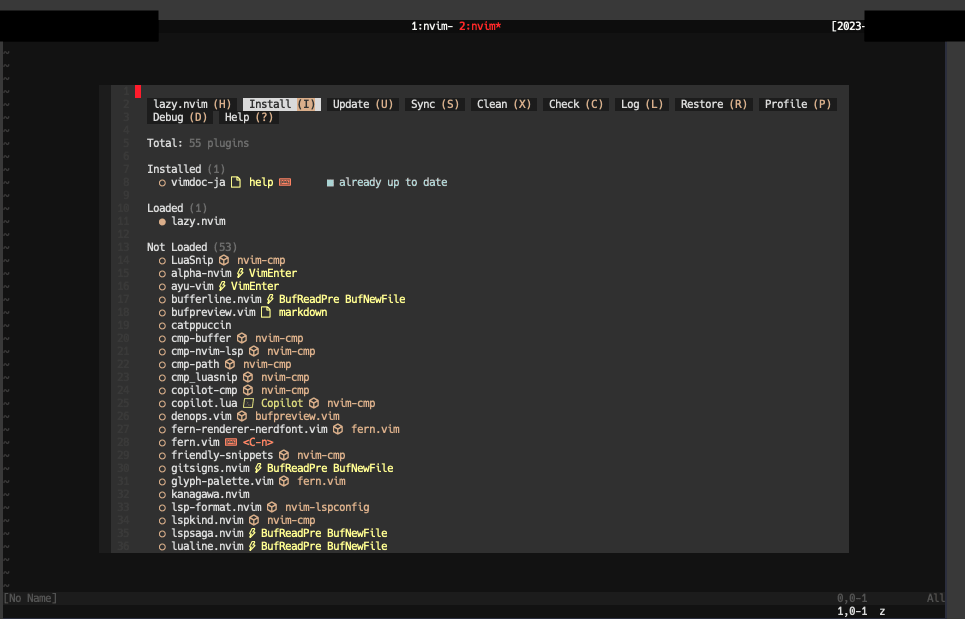Click the package icon on cmp-buffer row
This screenshot has width=965, height=619.
(242, 338)
